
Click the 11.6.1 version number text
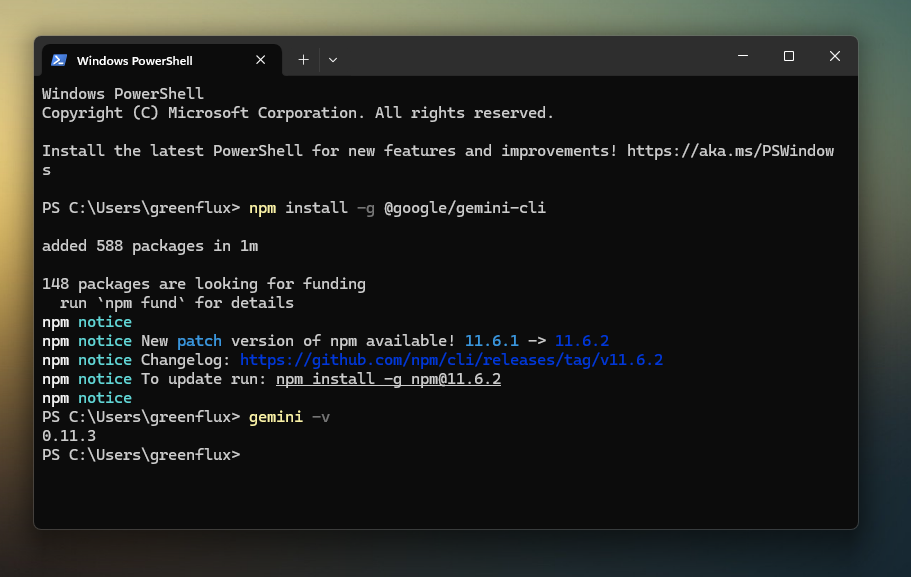point(492,341)
